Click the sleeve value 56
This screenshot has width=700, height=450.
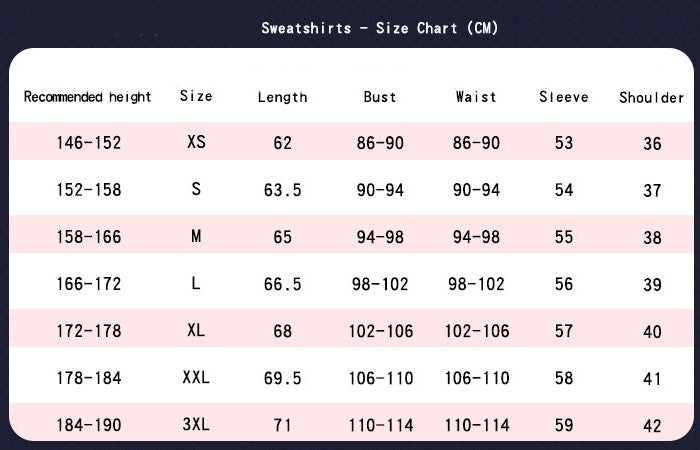tap(564, 284)
